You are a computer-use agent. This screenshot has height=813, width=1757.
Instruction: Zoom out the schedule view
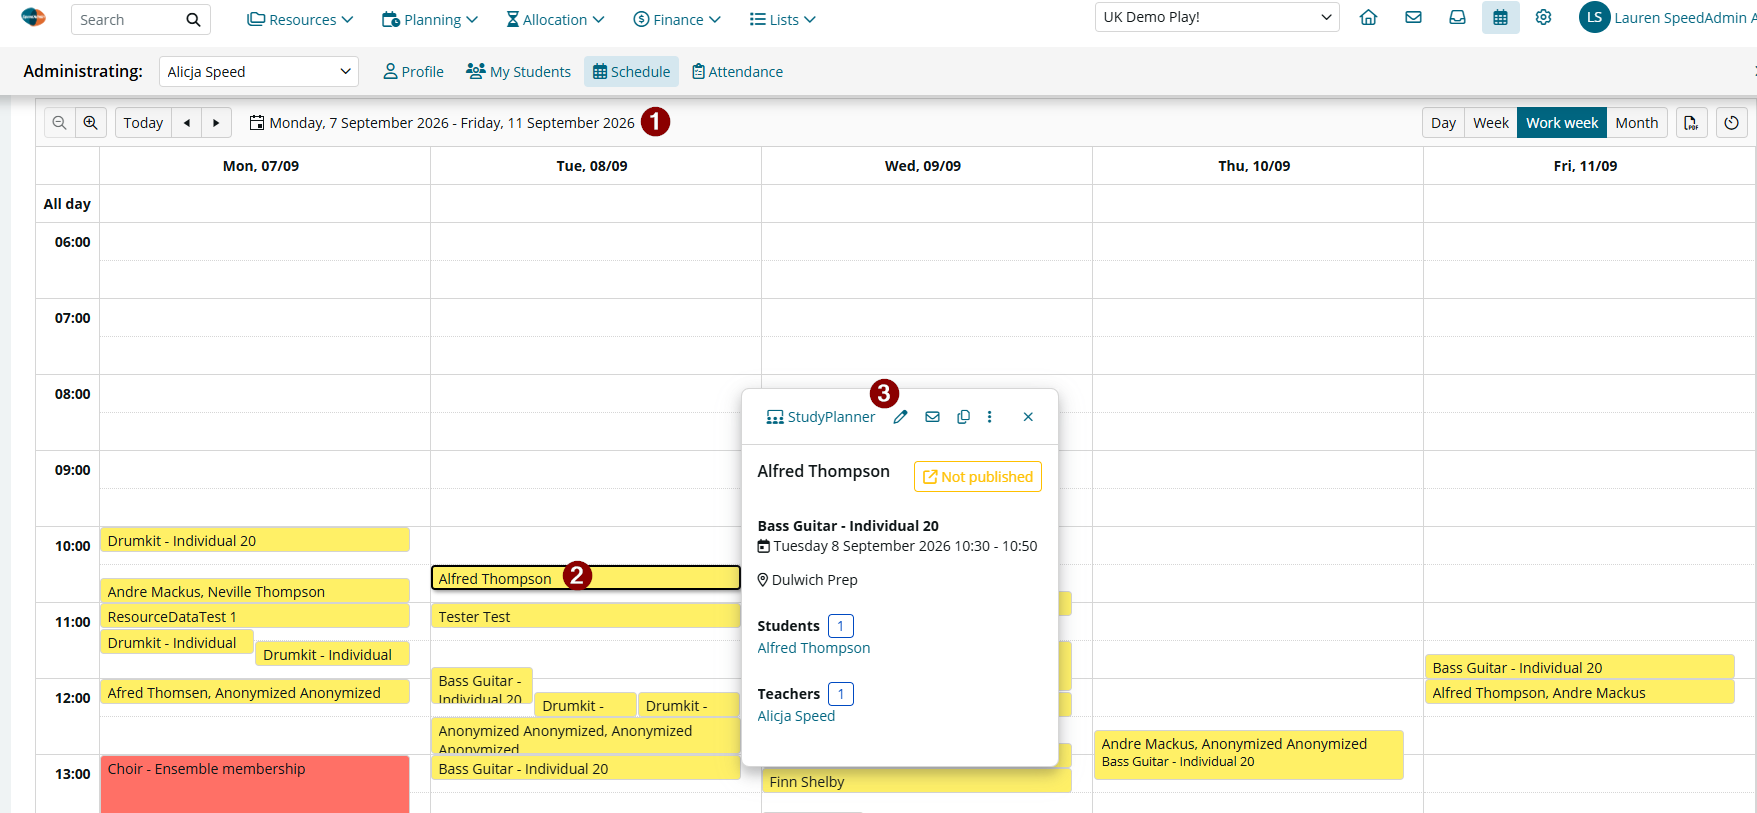[60, 123]
